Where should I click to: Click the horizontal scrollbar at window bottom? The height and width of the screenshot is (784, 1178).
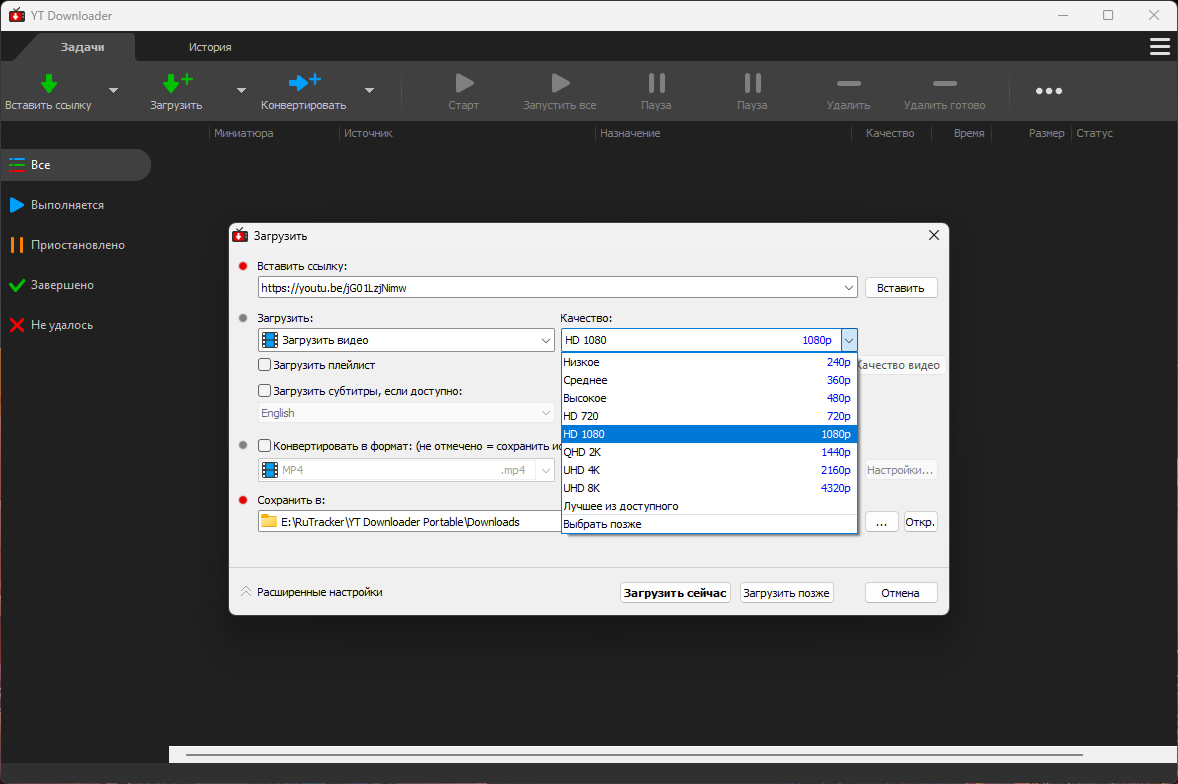[634, 755]
